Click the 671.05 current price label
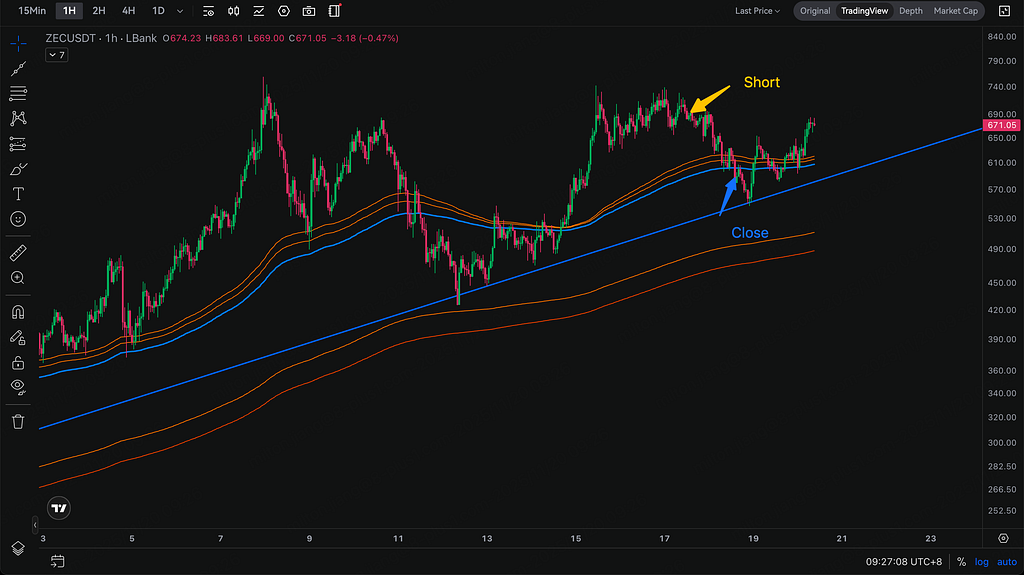Viewport: 1024px width, 575px height. point(1002,125)
